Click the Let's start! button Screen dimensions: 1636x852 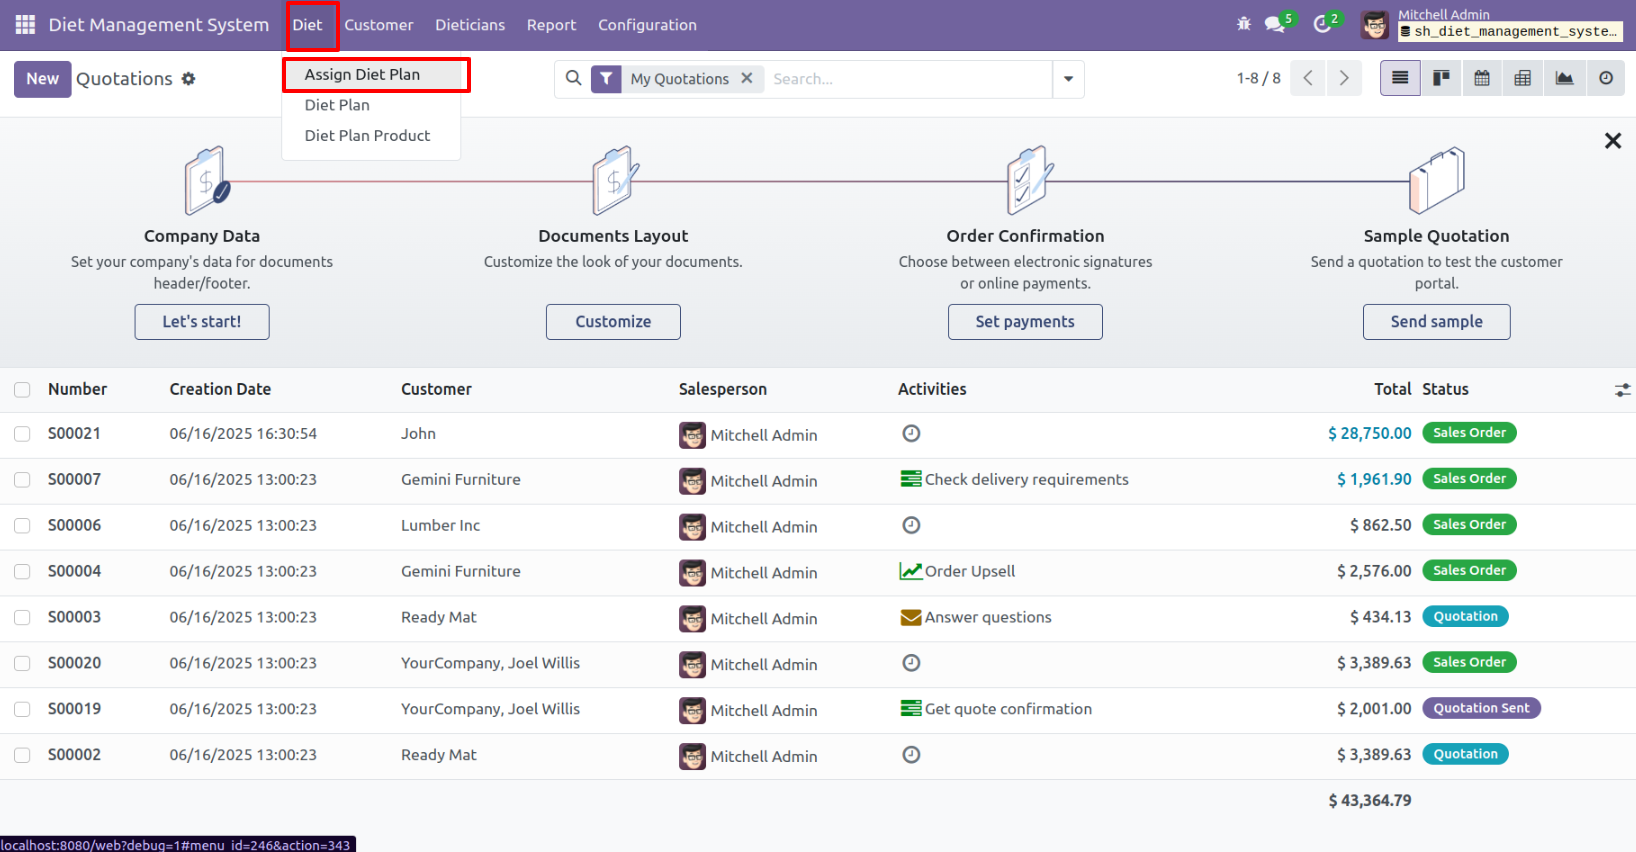(202, 322)
